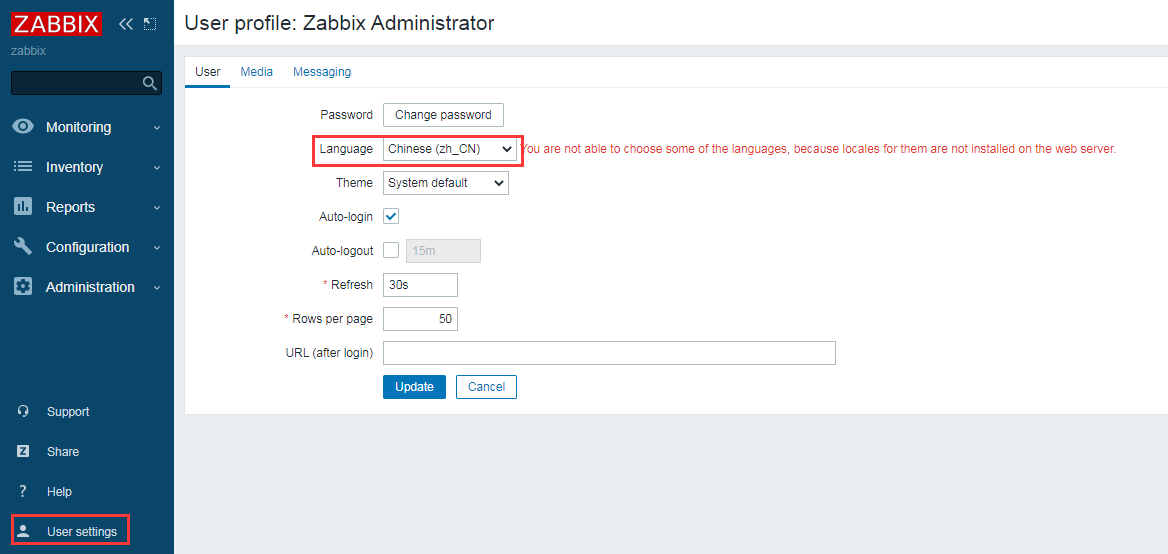Screen dimensions: 1168x554
Task: Uncheck the Auto-login checkbox
Action: [391, 216]
